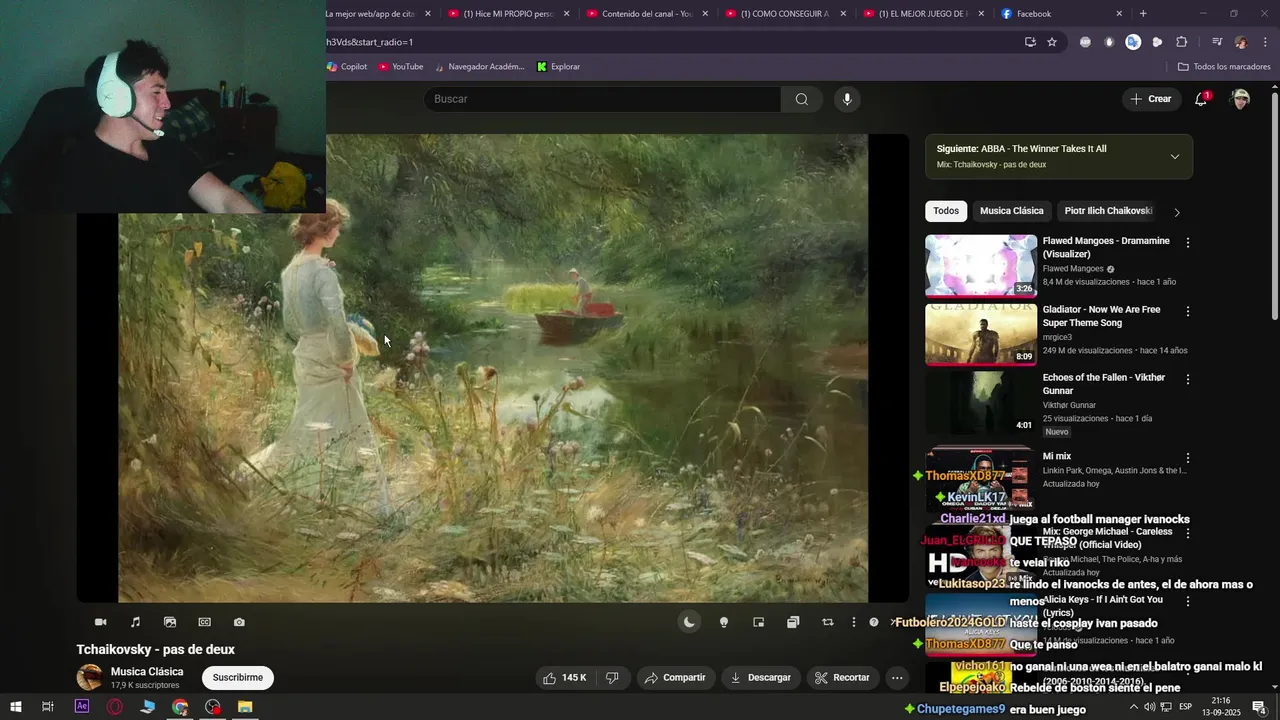Click the picture-in-picture icon below the player
This screenshot has width=1280, height=720.
pos(758,622)
